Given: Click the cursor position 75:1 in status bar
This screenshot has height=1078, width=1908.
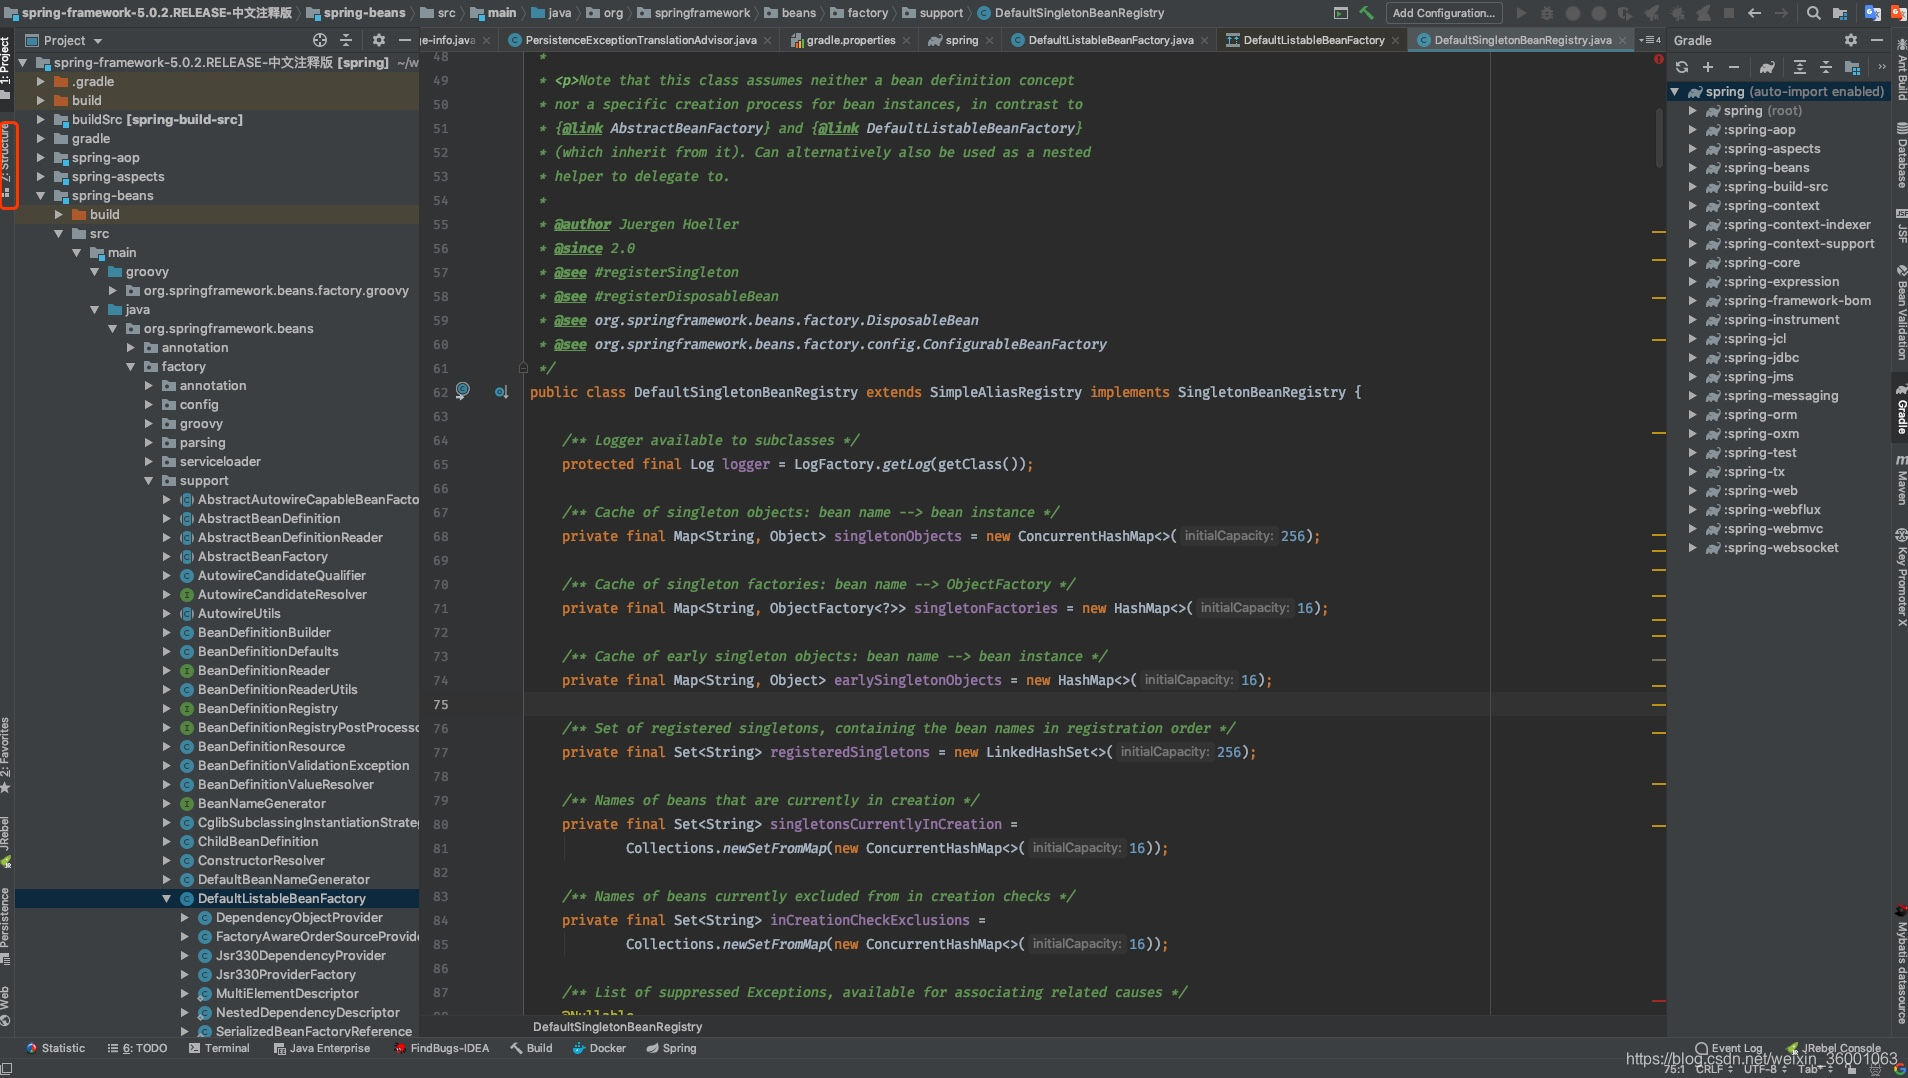Looking at the screenshot, I should pos(1674,1069).
